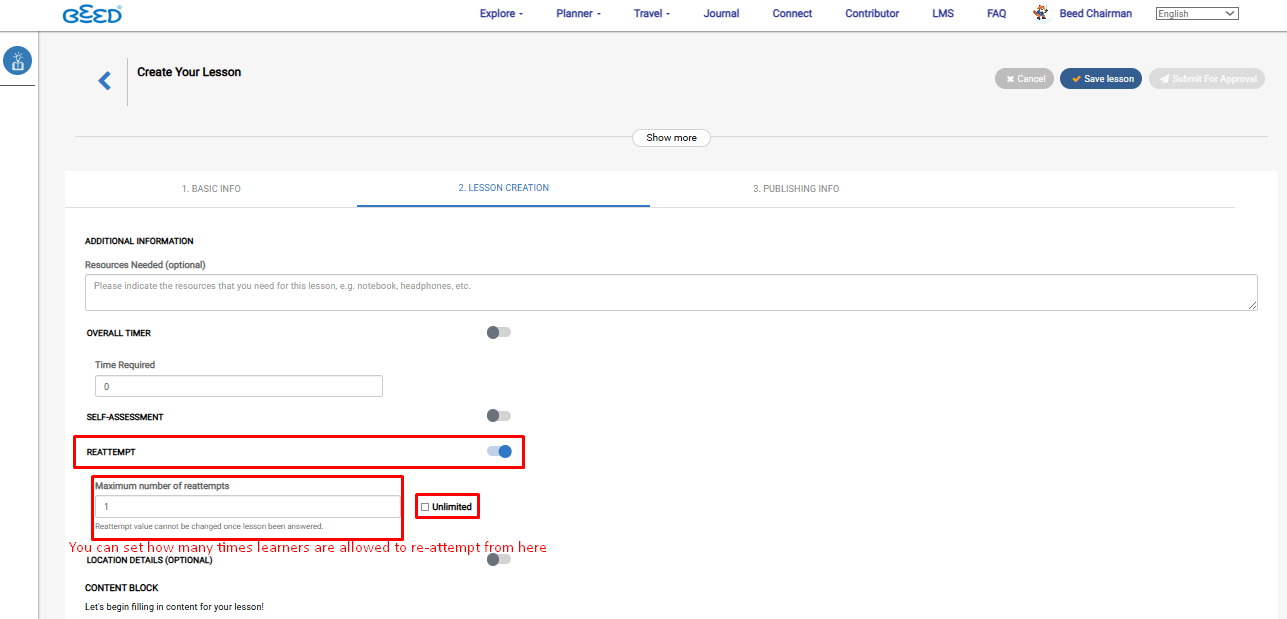Open the lightbulb sidebar icon
The width and height of the screenshot is (1287, 619).
coord(18,61)
